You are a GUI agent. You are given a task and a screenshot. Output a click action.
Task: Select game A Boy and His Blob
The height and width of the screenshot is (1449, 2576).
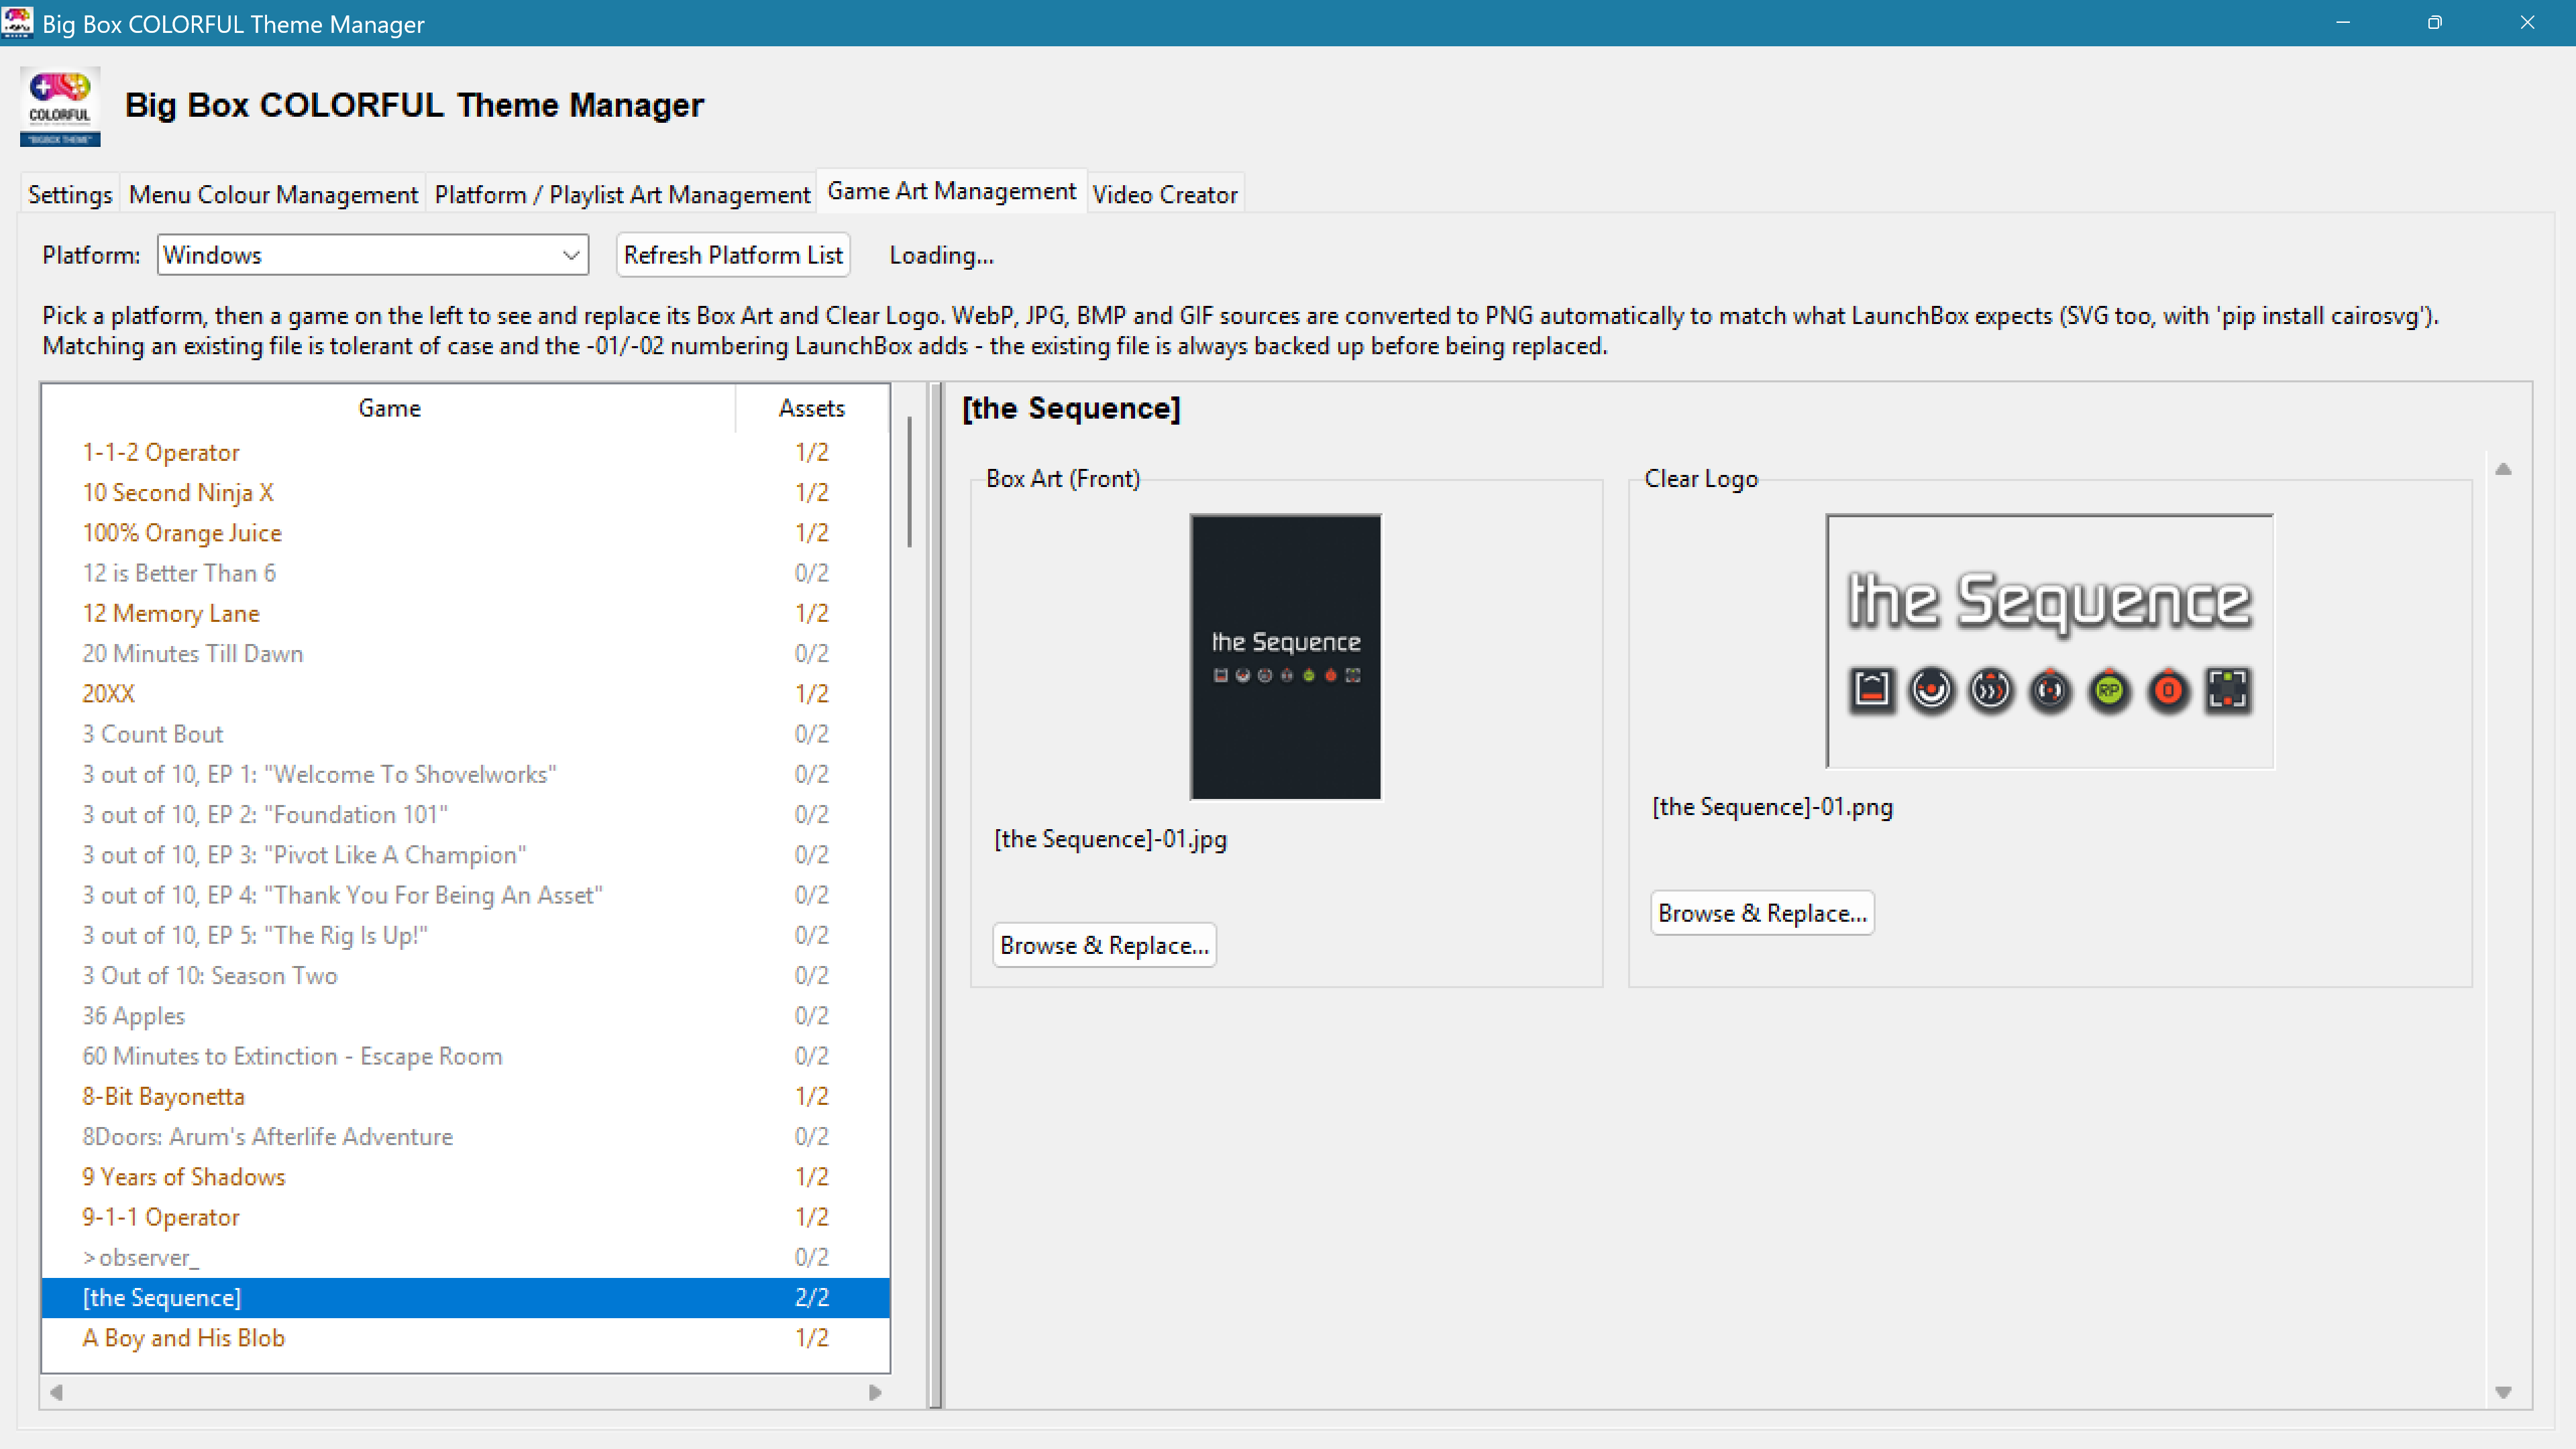point(466,1338)
